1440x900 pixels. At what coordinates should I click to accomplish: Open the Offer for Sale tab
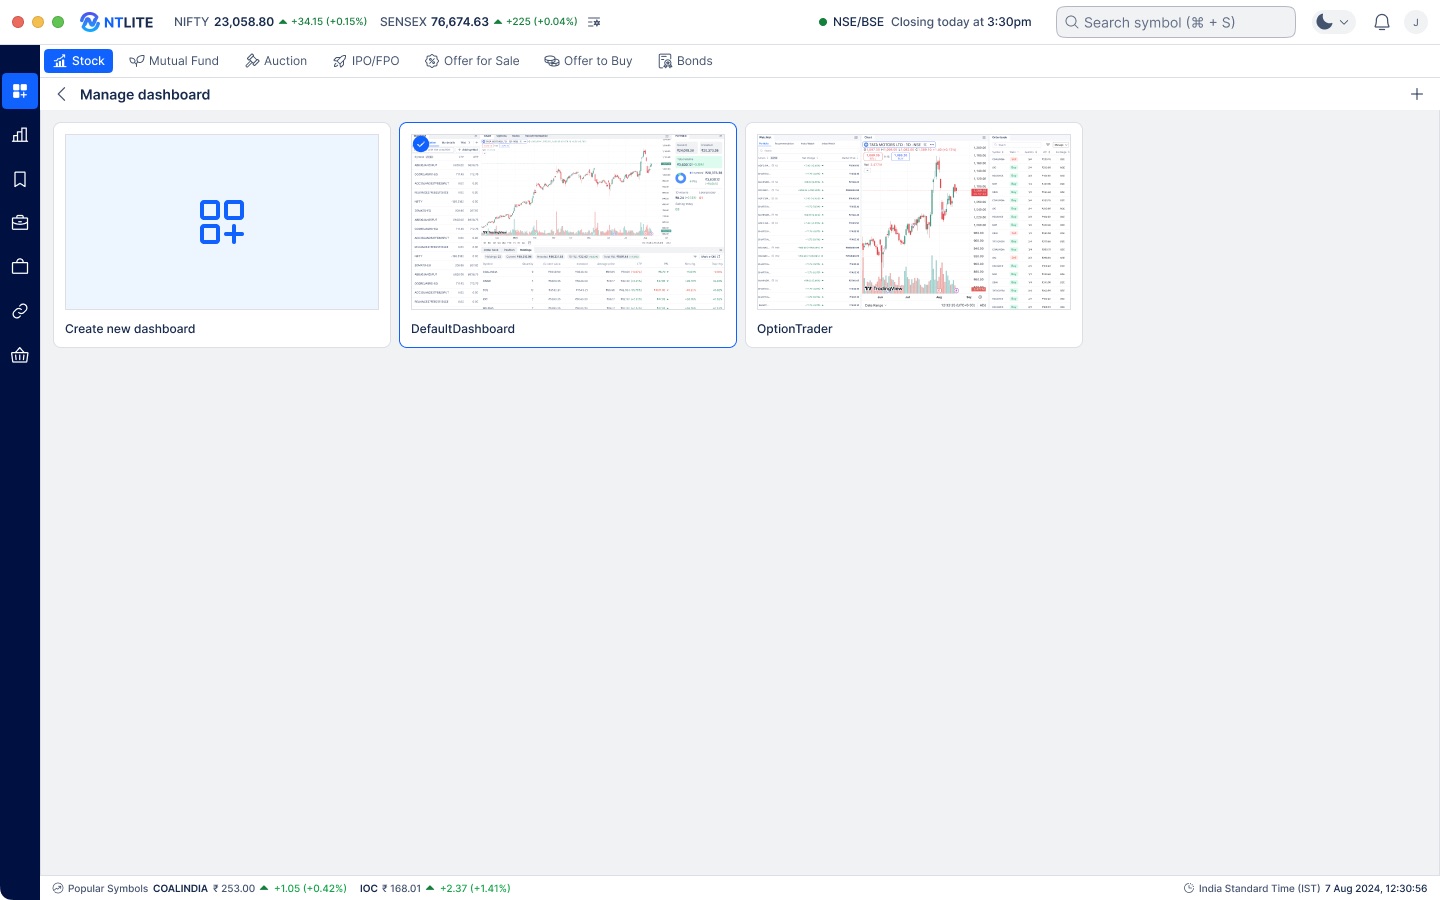pos(472,61)
